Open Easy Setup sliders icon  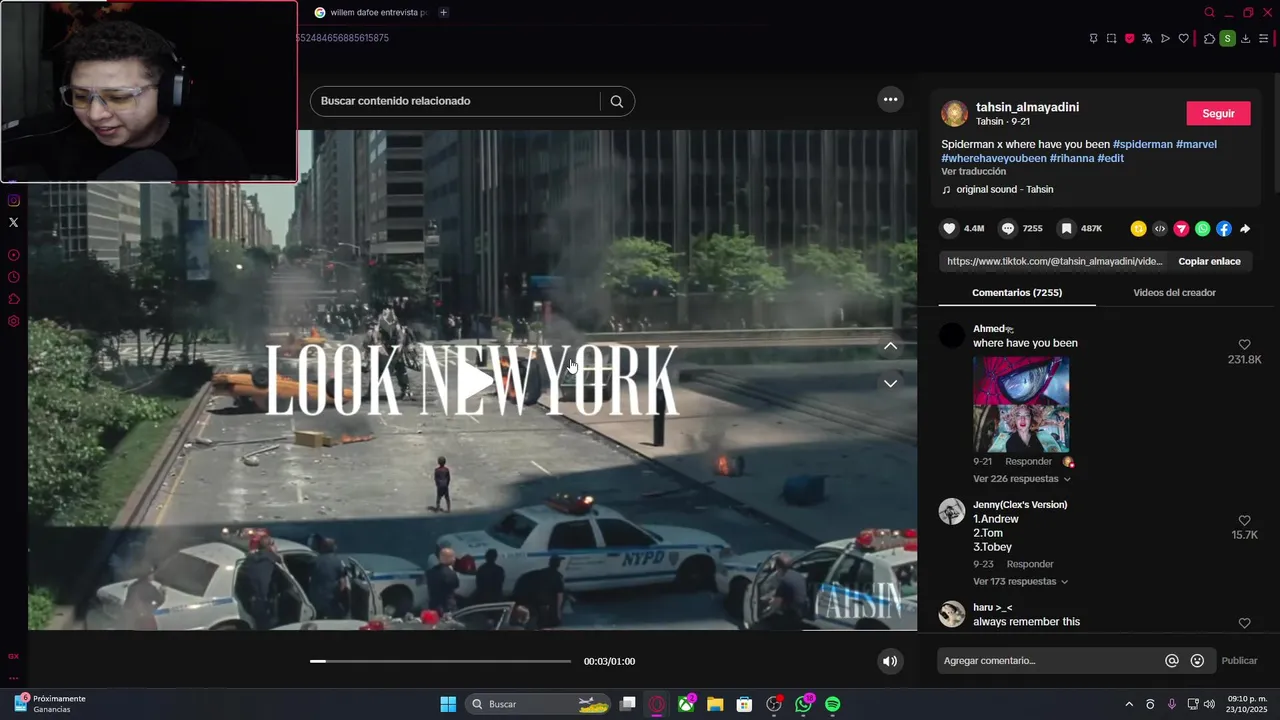pos(1263,38)
